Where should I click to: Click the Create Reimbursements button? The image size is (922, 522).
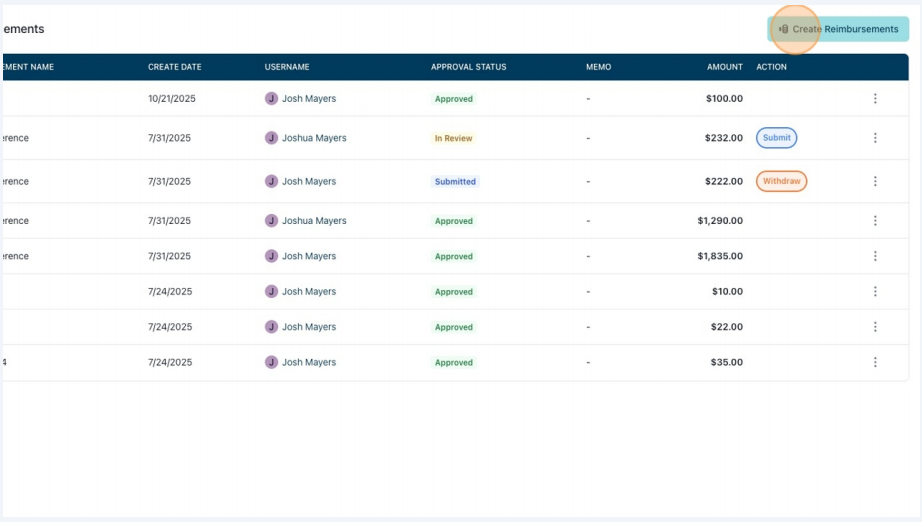pos(838,29)
